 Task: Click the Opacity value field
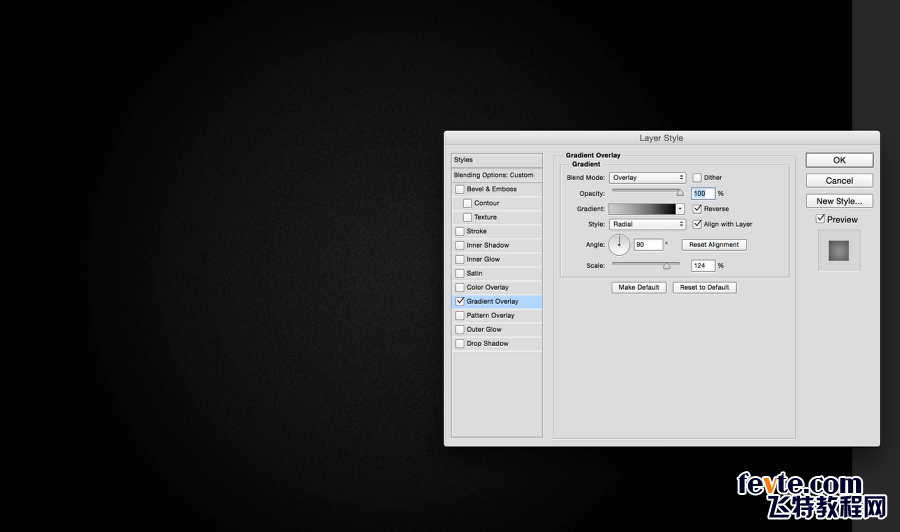tap(703, 193)
